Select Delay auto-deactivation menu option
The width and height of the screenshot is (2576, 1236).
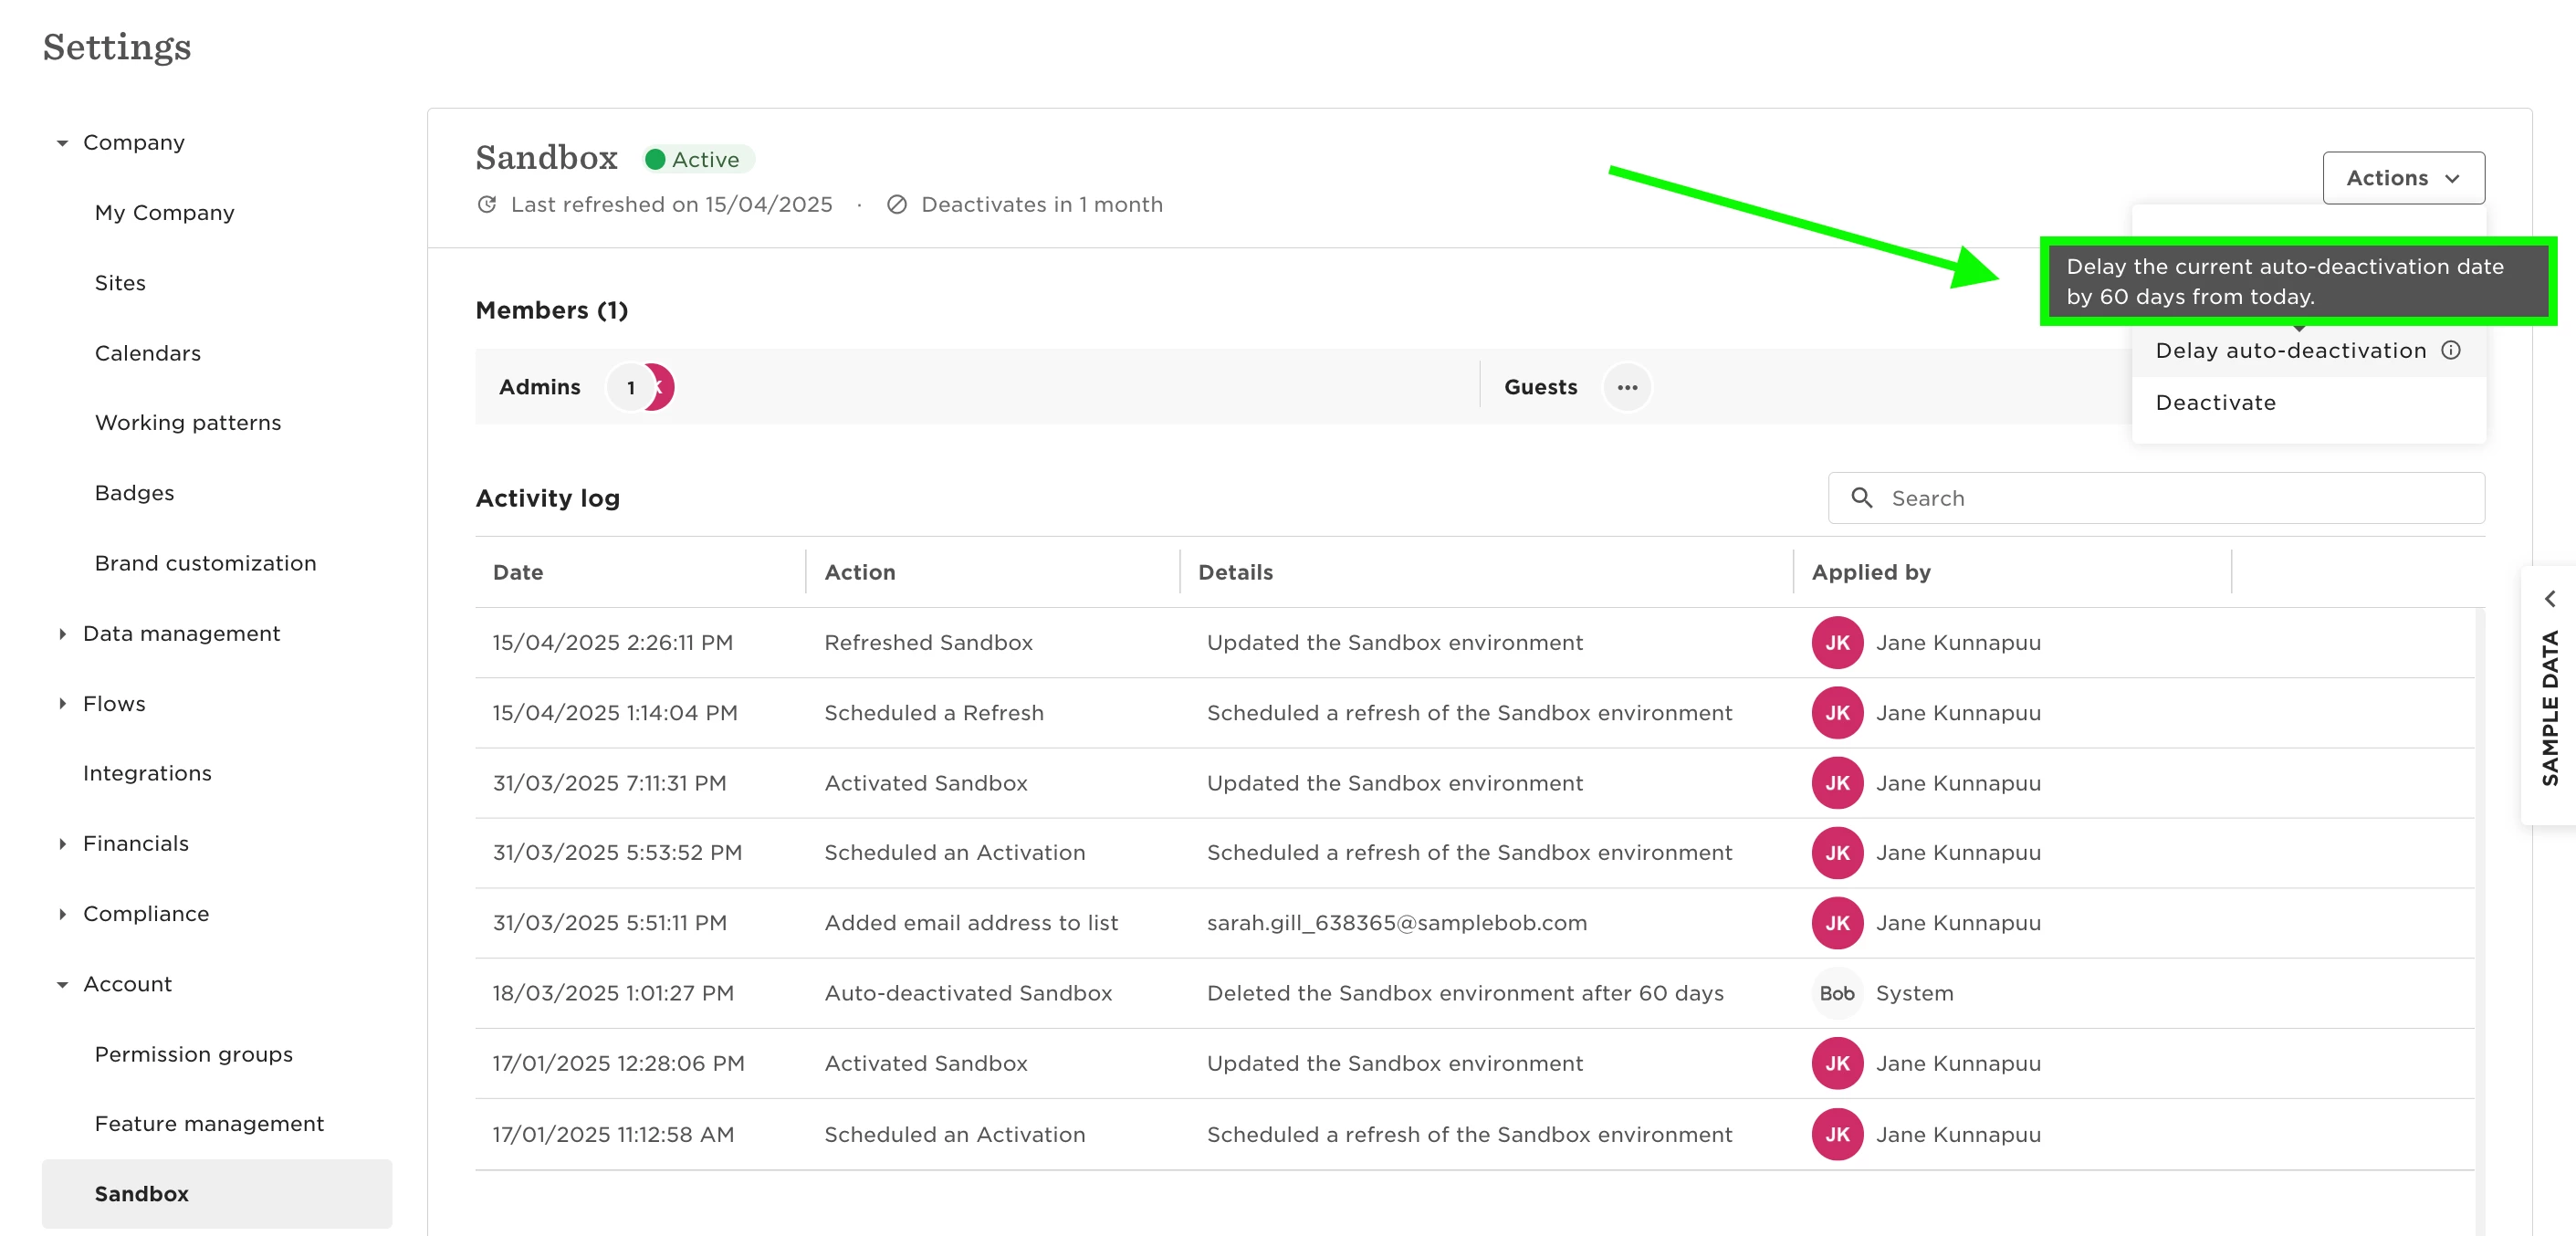click(x=2308, y=351)
